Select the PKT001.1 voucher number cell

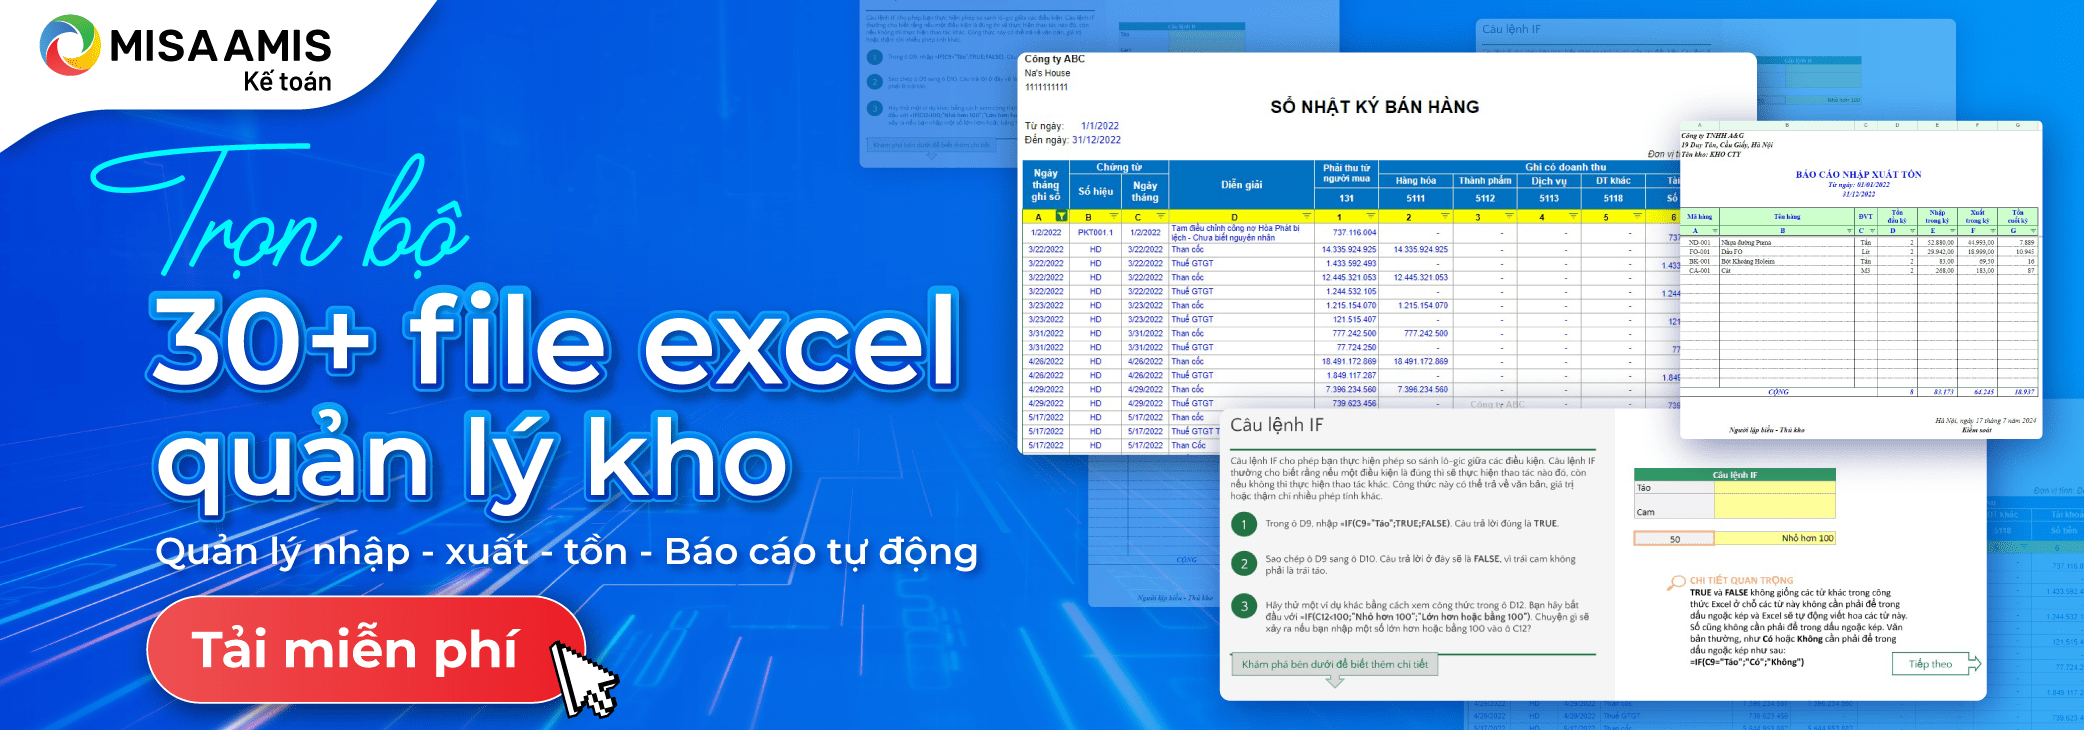click(x=1095, y=233)
